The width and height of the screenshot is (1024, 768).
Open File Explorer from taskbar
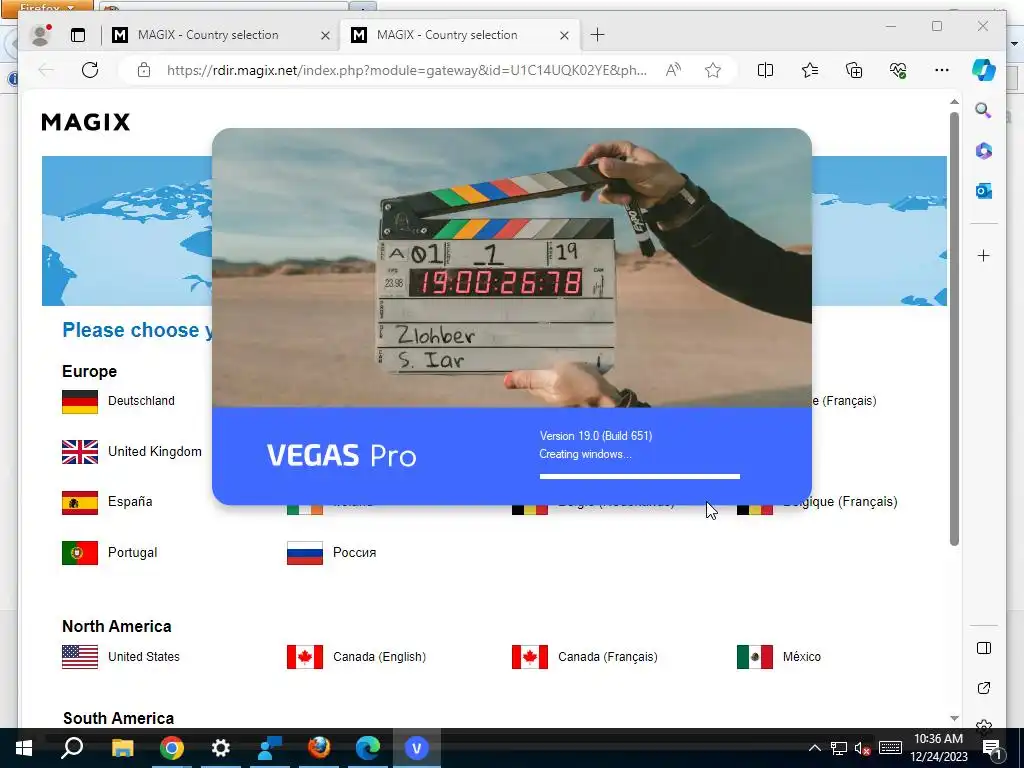point(122,748)
